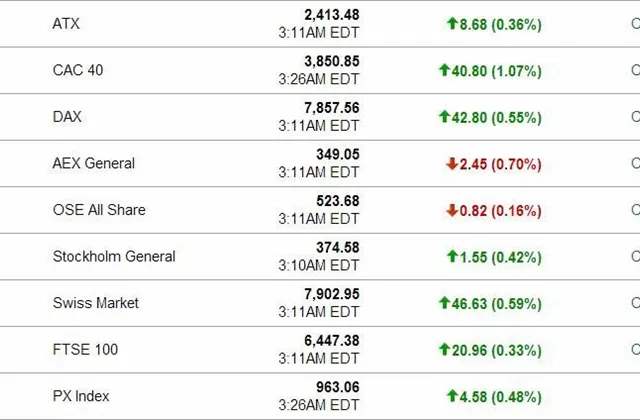Click the DAX green up arrow
The image size is (640, 420).
445,117
